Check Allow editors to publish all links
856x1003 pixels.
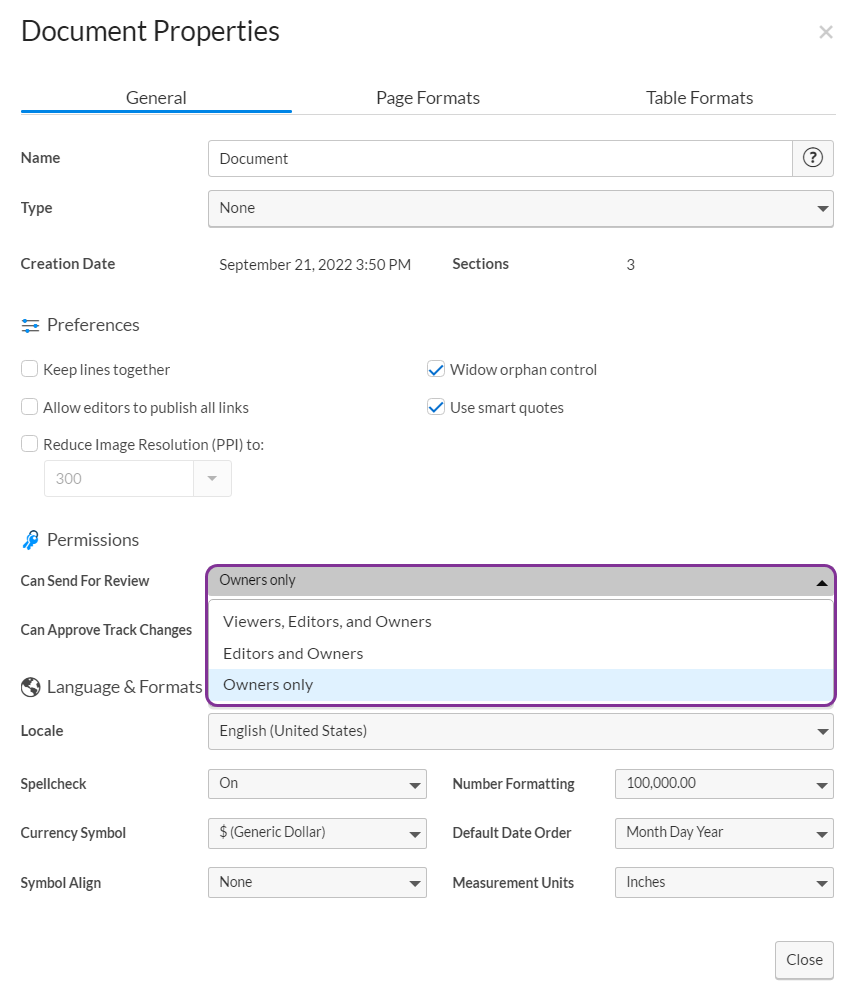tap(29, 407)
